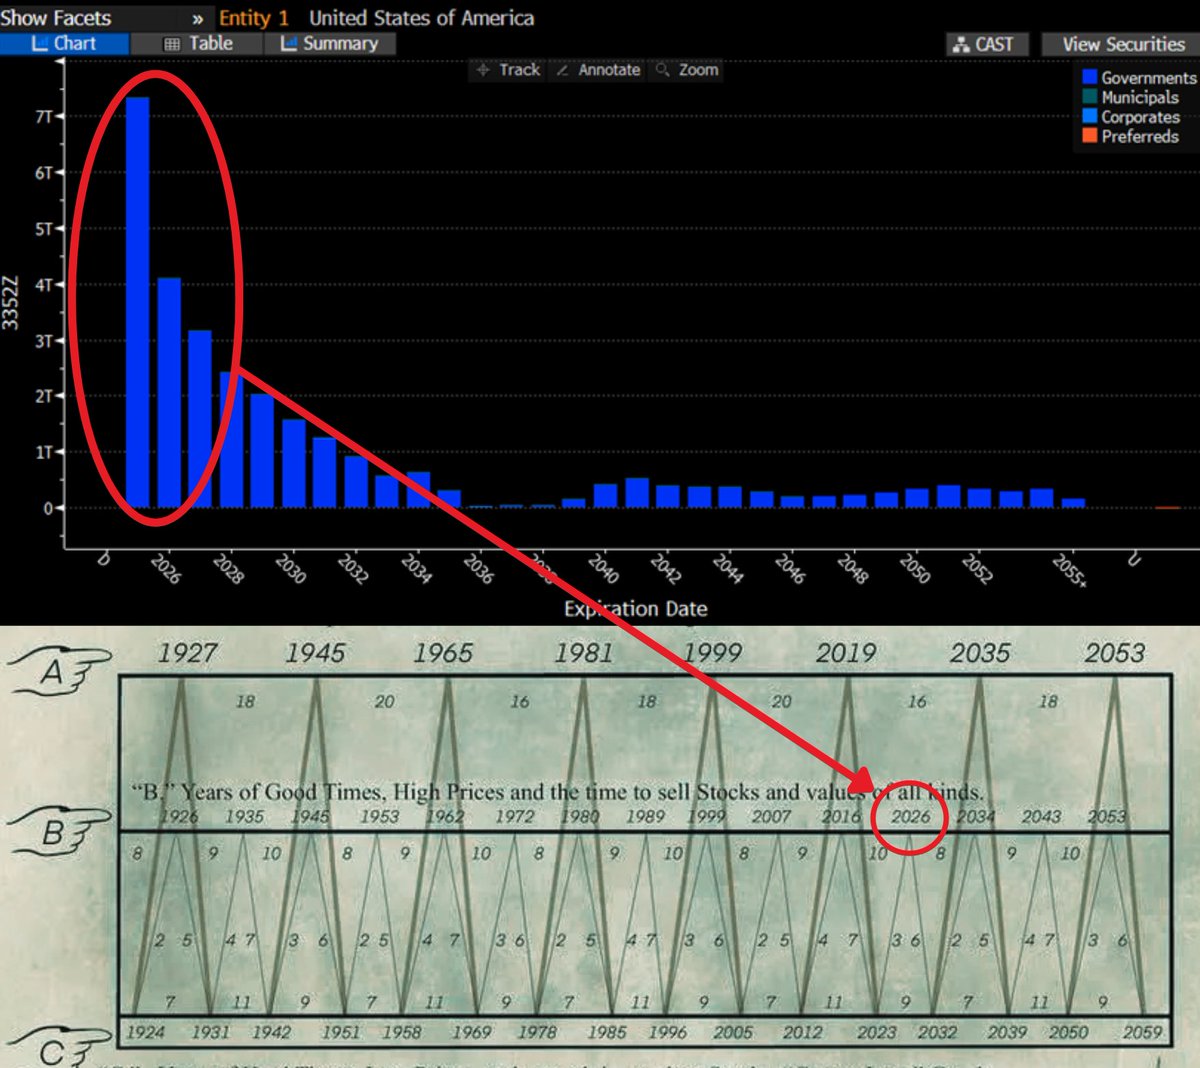Click the United States of America entity link
This screenshot has height=1068, width=1200.
[423, 18]
